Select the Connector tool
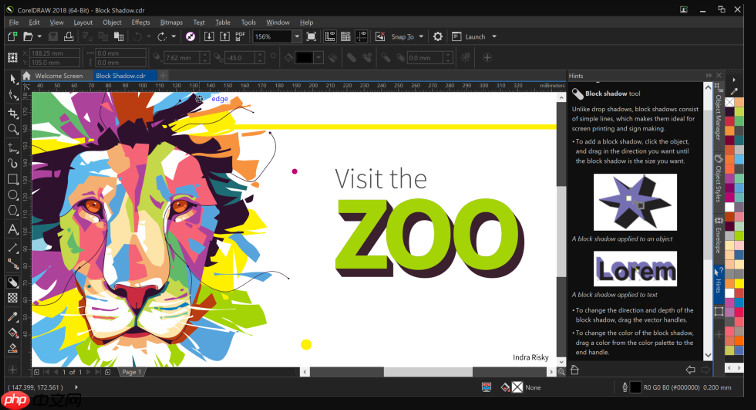 click(13, 264)
